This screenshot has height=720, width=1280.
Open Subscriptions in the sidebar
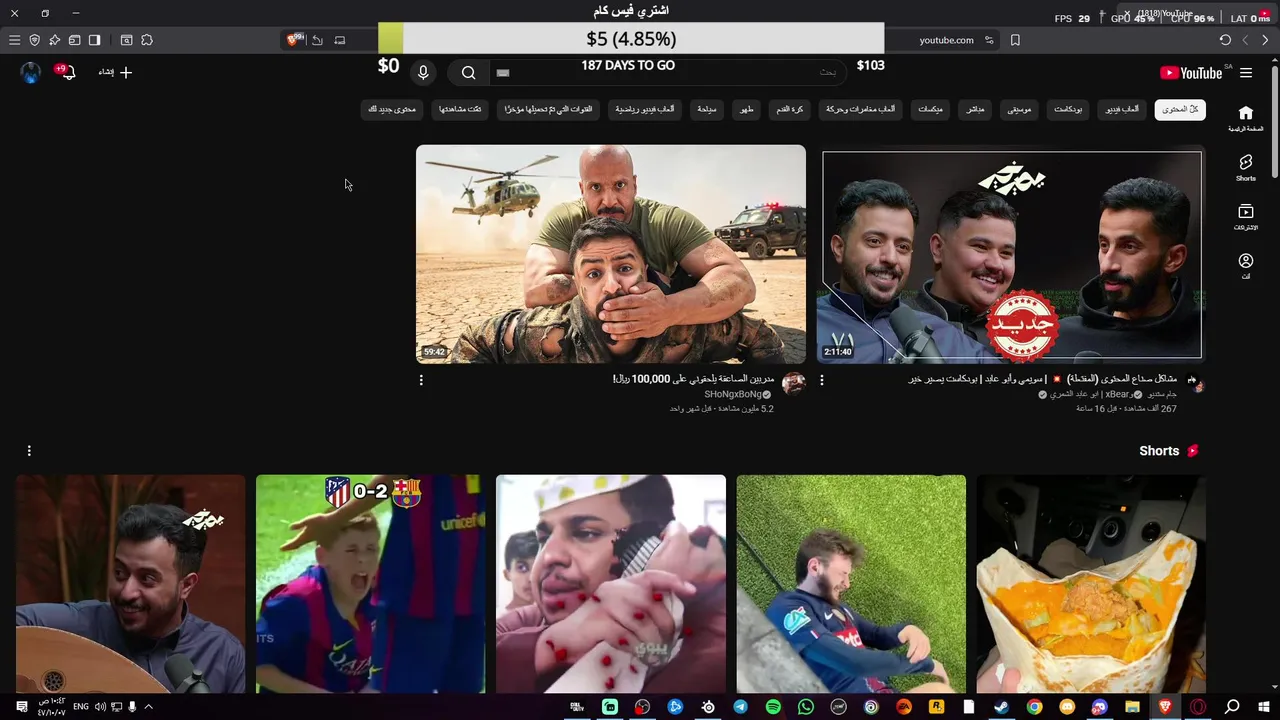pyautogui.click(x=1245, y=217)
